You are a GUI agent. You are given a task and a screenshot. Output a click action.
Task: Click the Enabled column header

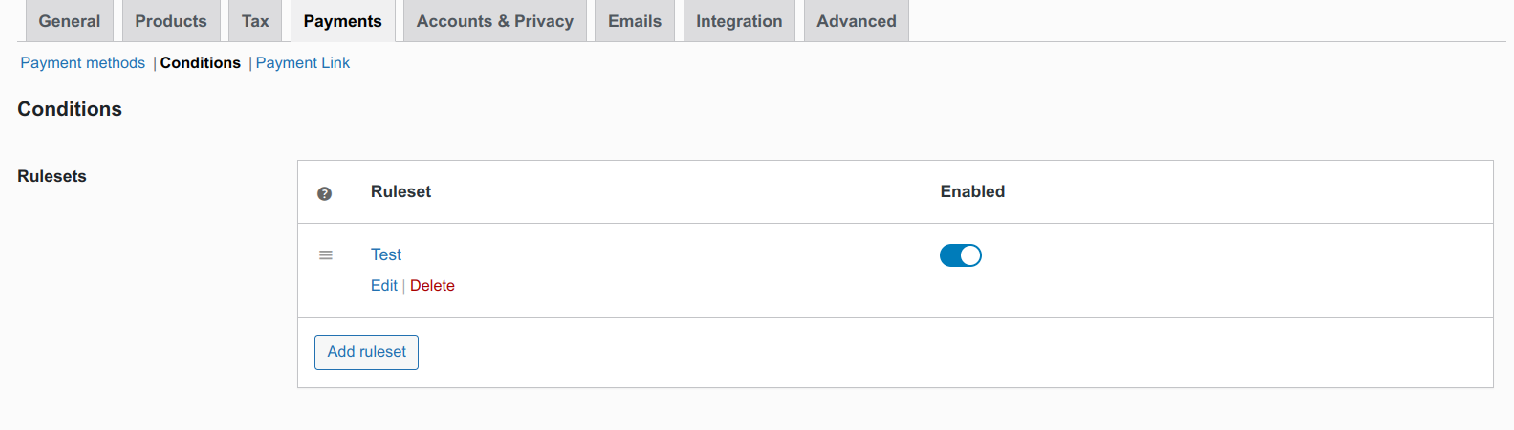coord(972,192)
